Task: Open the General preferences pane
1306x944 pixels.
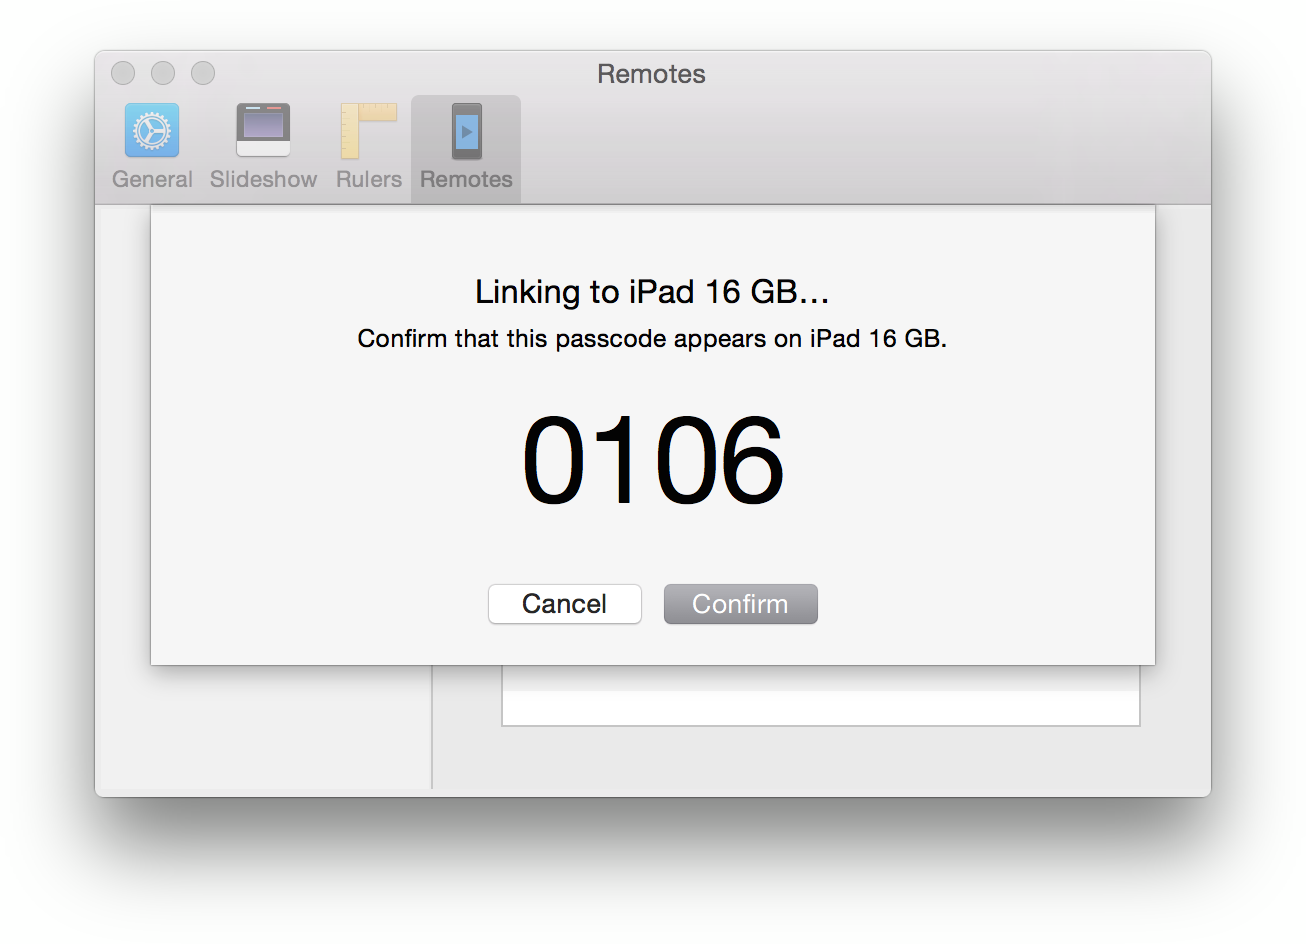Action: point(152,147)
